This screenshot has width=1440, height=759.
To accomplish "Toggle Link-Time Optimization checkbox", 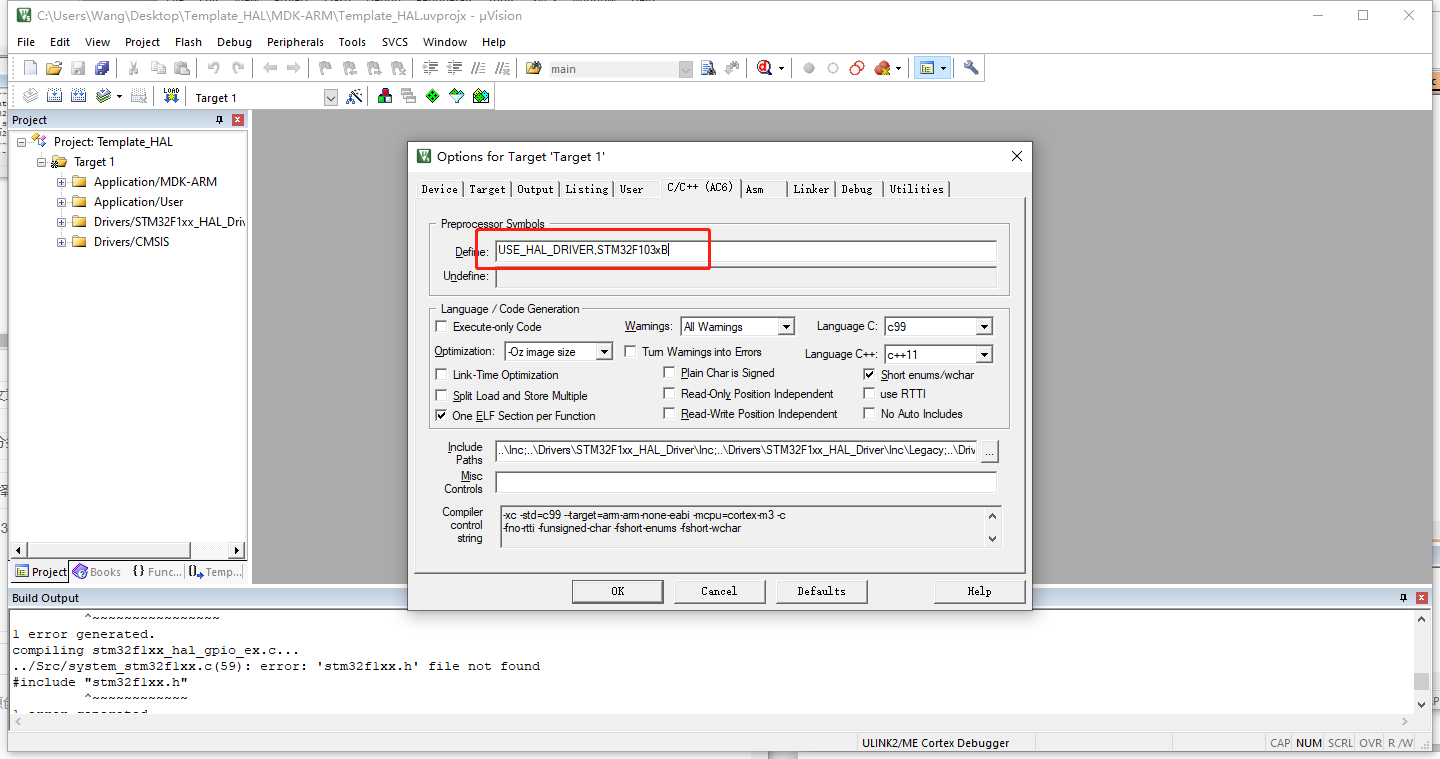I will pyautogui.click(x=442, y=375).
